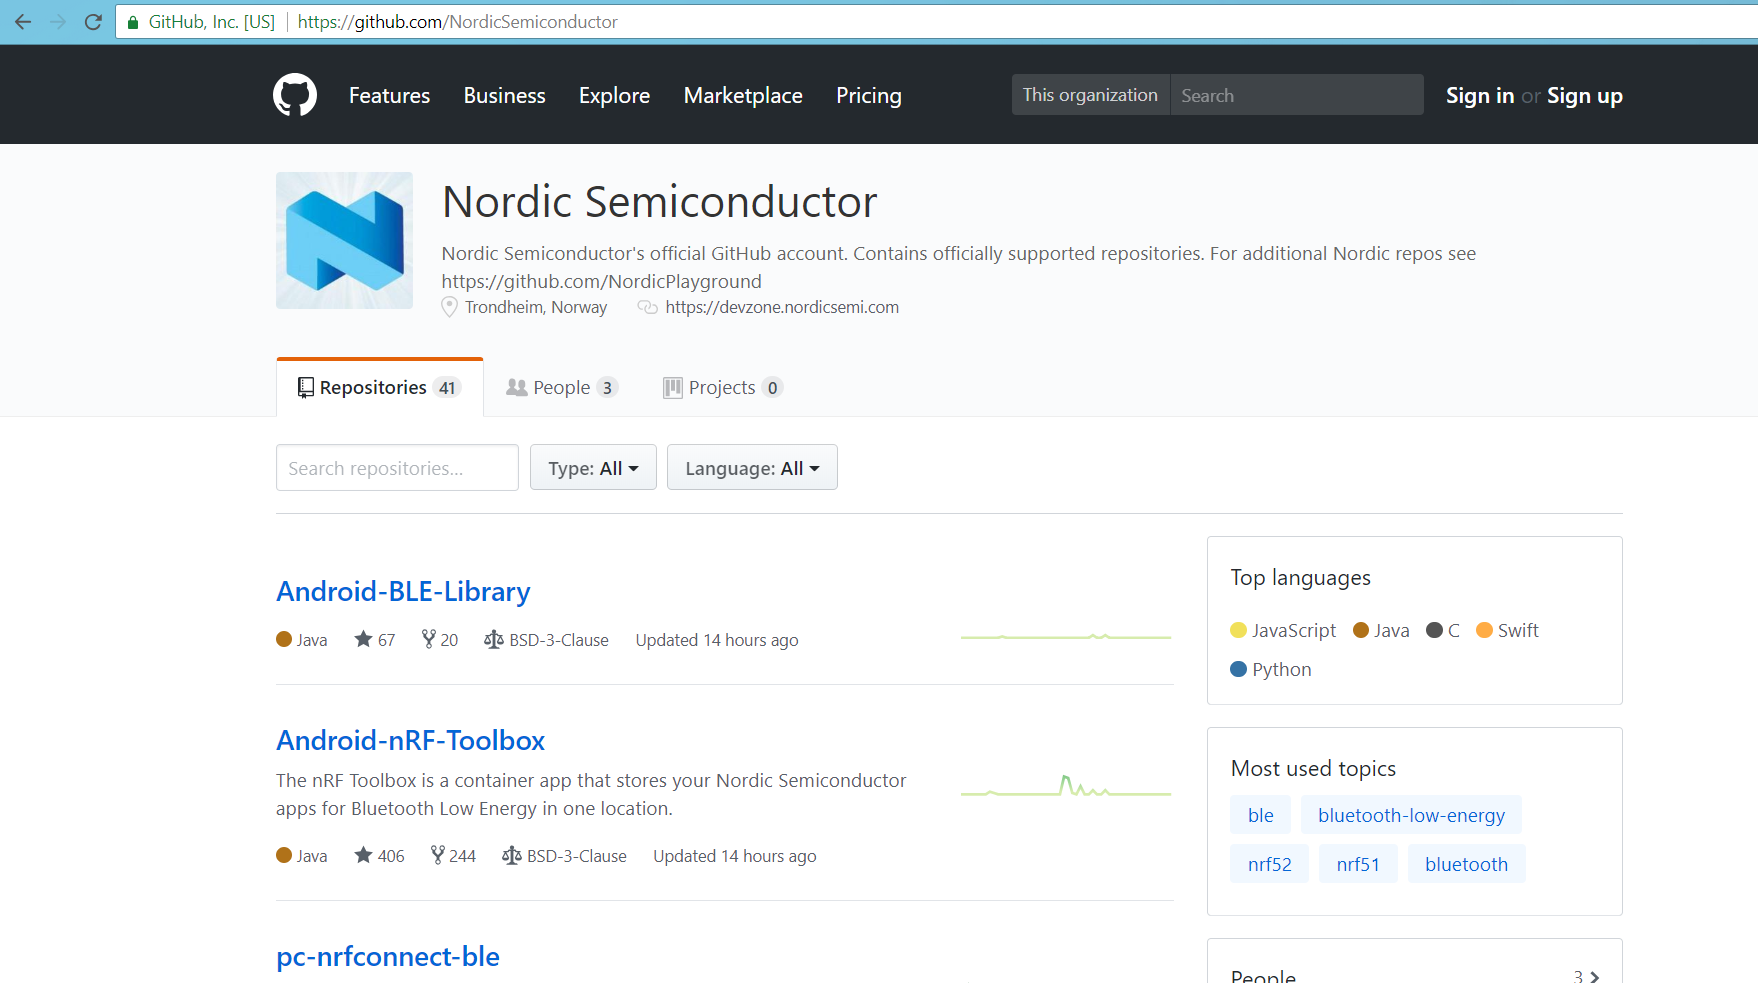
Task: Focus the Search repositories field
Action: (x=397, y=467)
